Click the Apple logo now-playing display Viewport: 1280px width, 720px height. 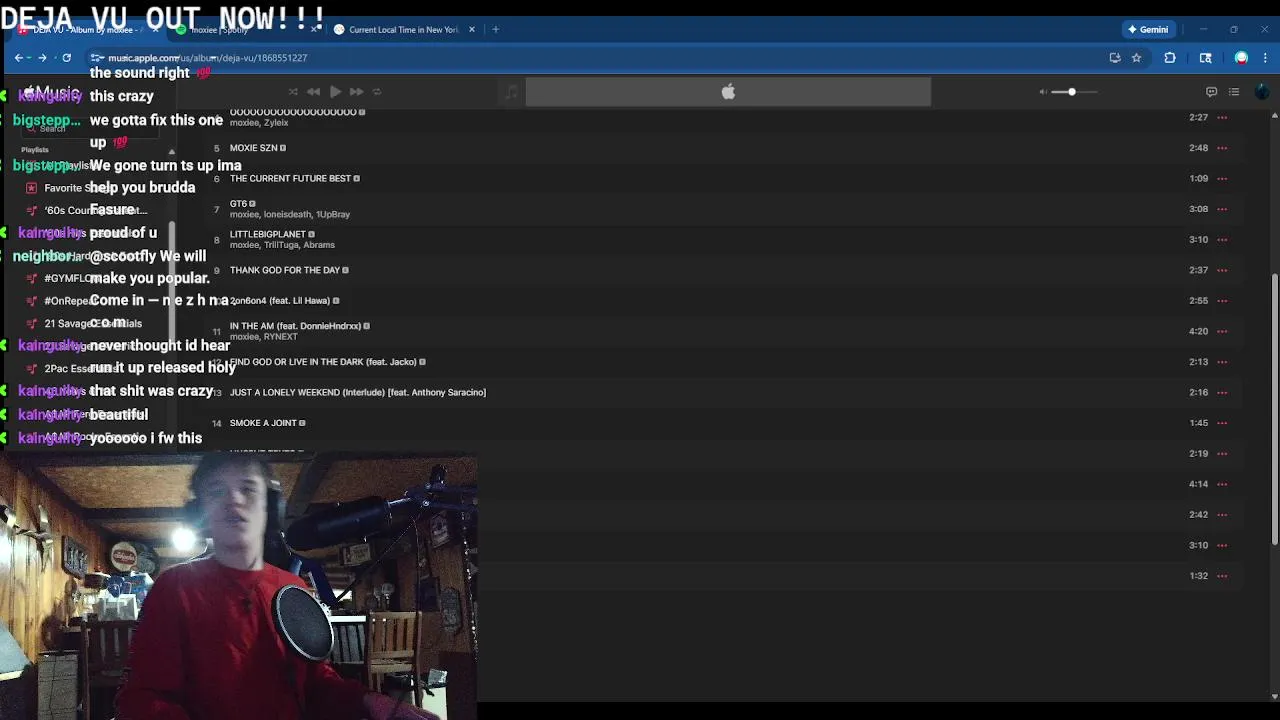(x=728, y=92)
